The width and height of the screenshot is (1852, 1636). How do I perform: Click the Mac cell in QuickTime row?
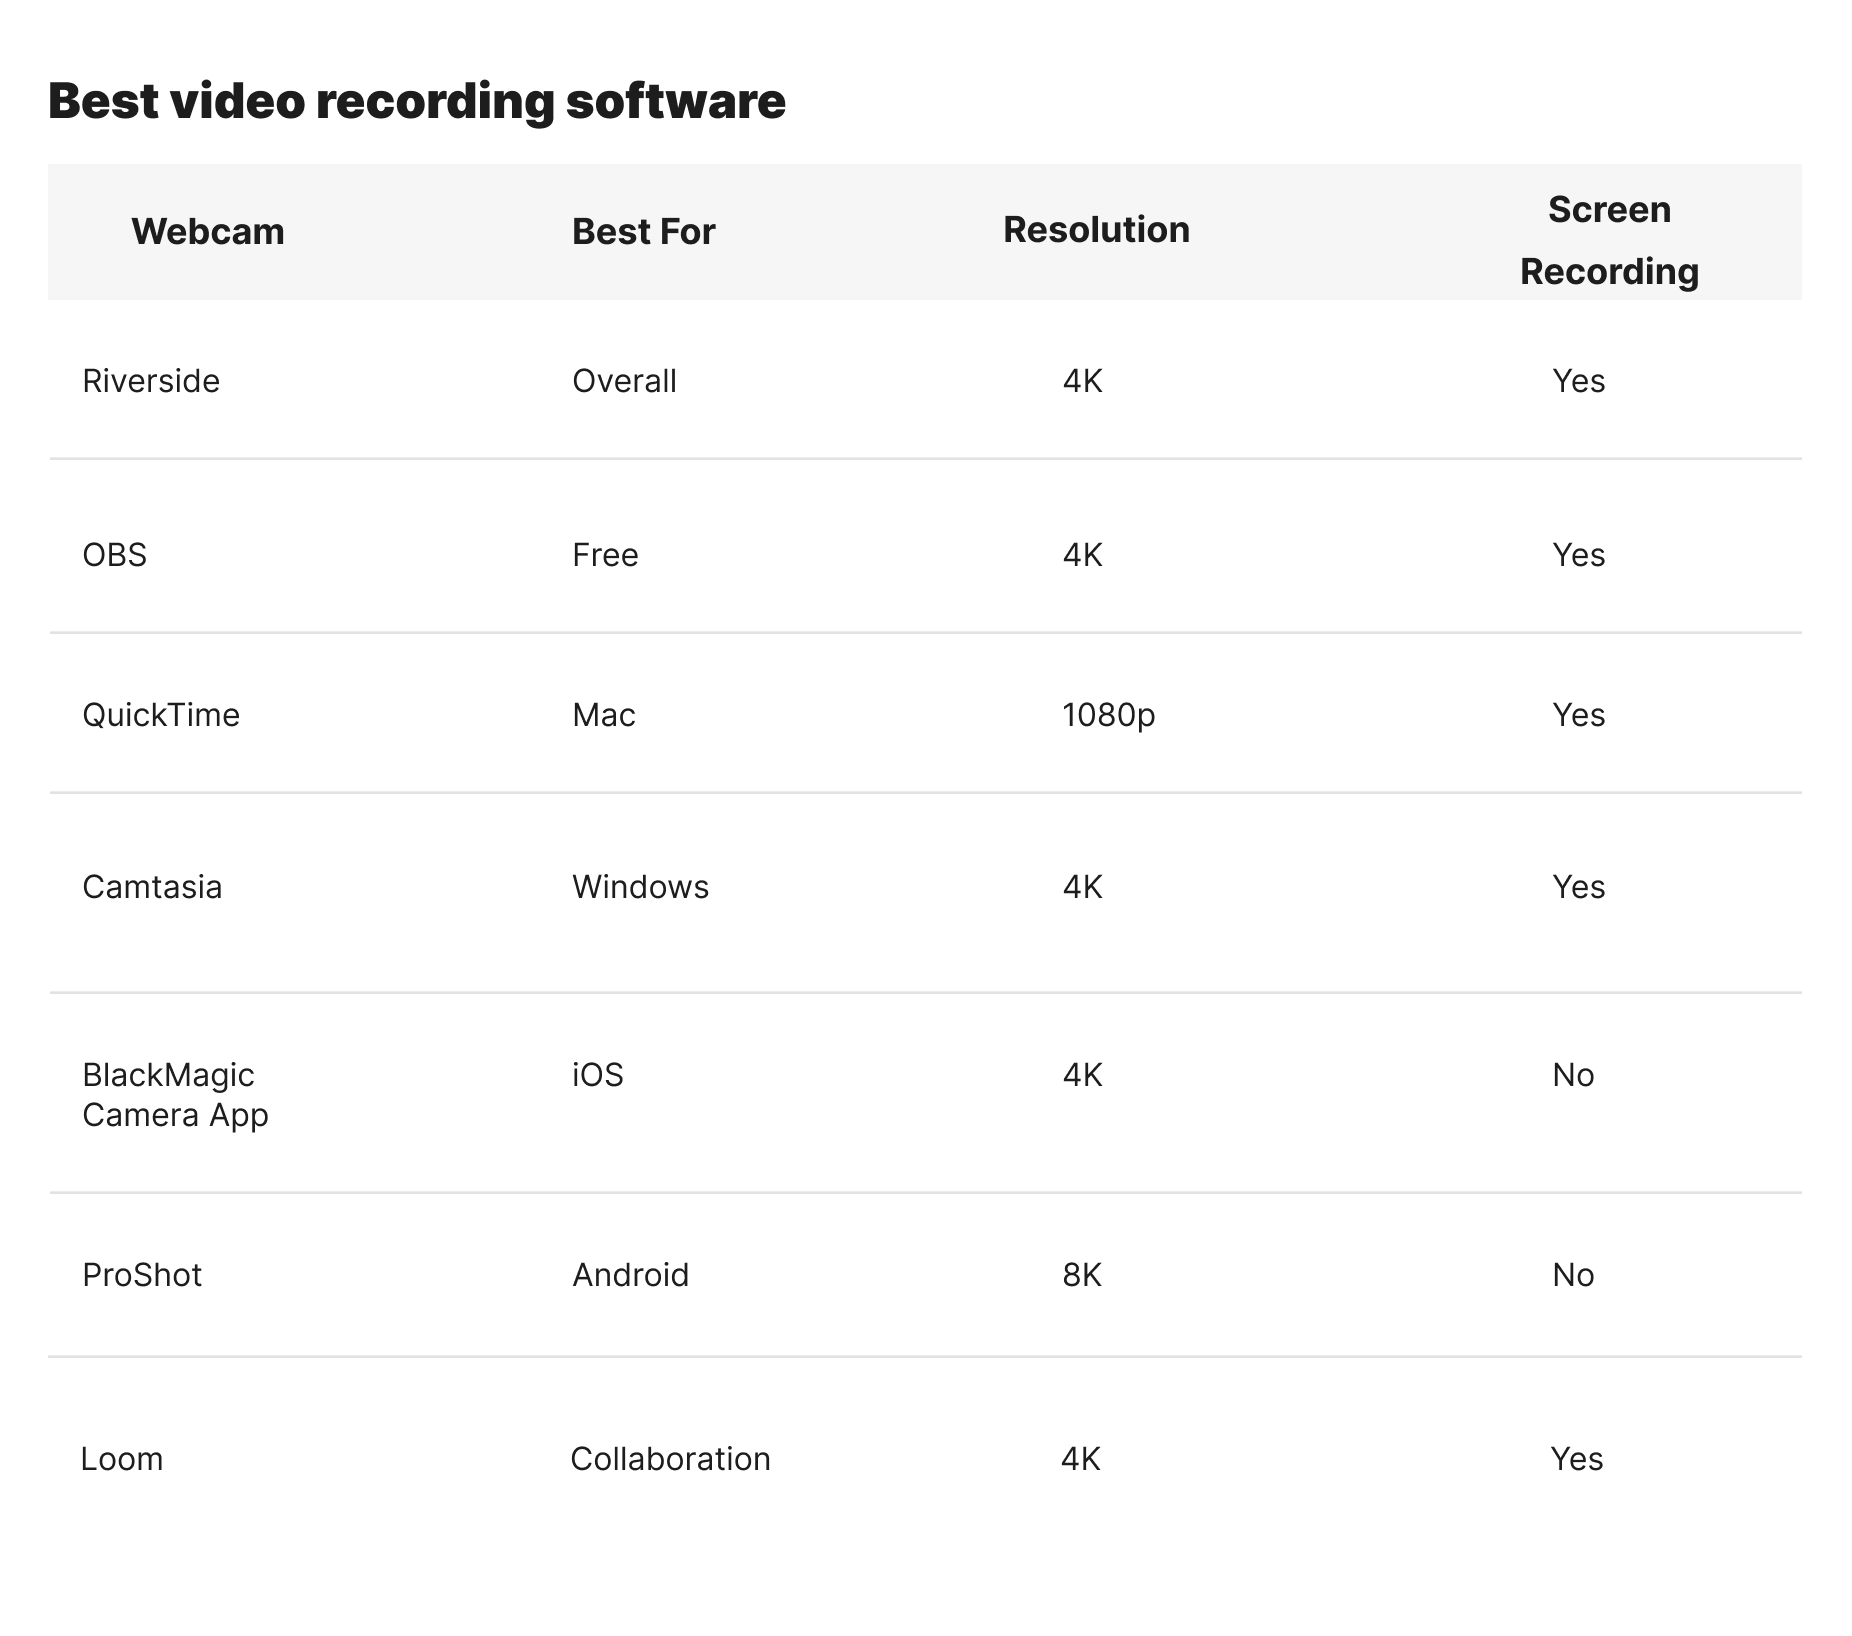point(604,715)
